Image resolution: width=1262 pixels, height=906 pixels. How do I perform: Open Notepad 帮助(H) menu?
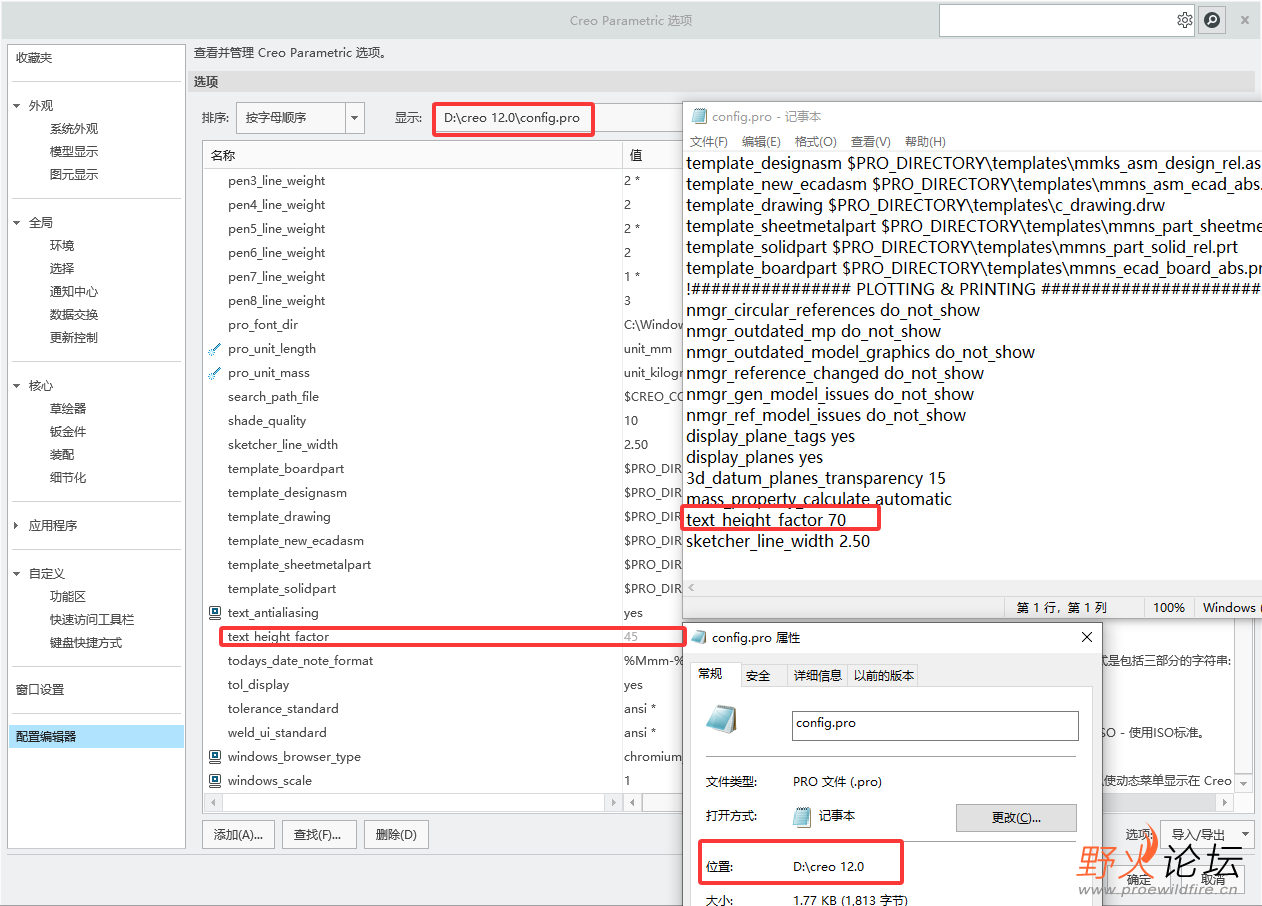(925, 142)
